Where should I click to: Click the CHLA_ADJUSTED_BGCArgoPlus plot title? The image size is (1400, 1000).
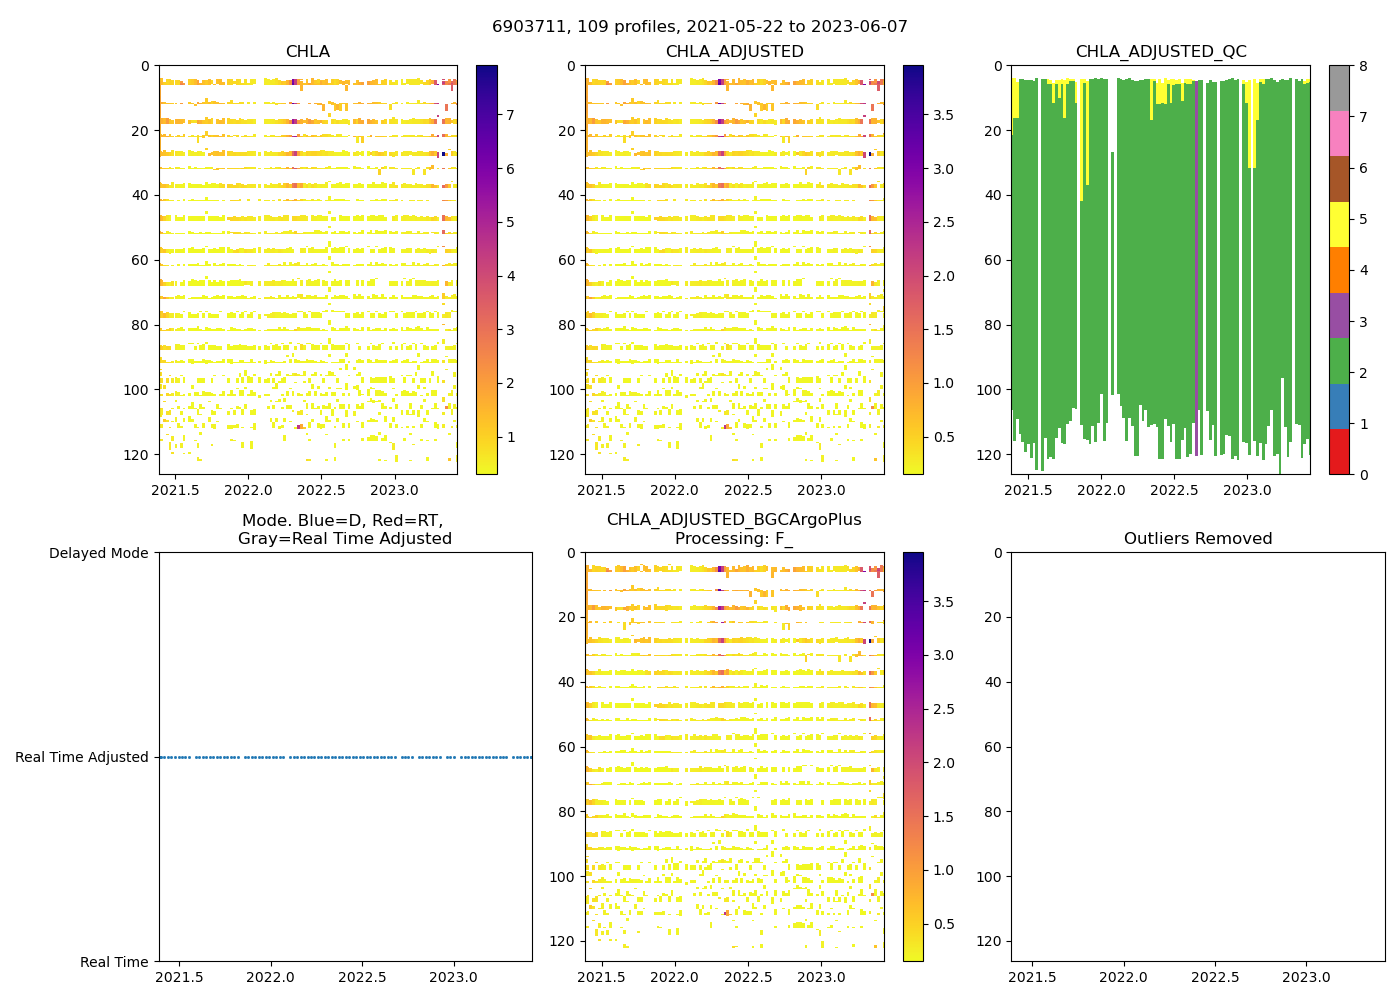pyautogui.click(x=733, y=520)
